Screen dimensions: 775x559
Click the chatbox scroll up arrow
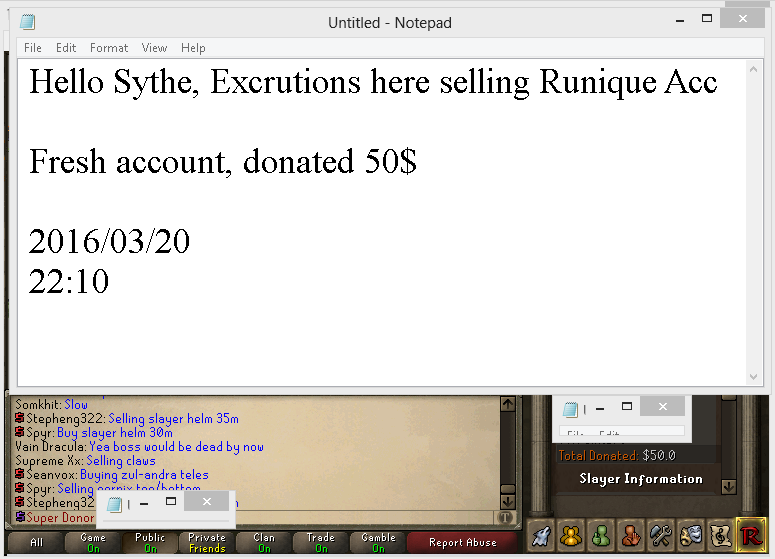(508, 404)
